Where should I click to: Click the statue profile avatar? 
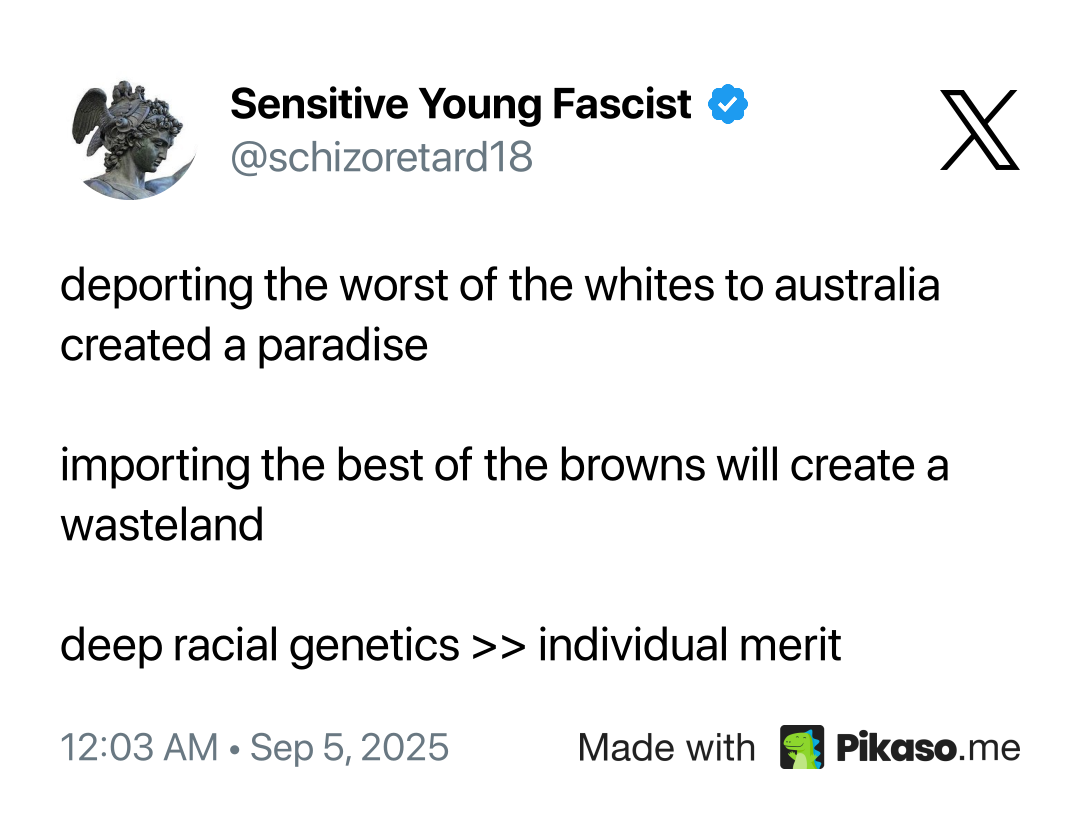(133, 140)
